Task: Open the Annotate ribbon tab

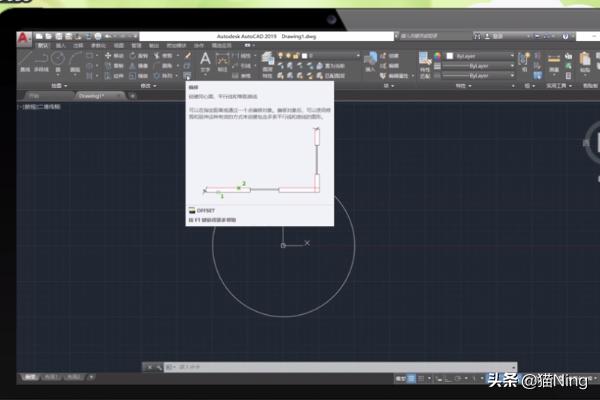Action: [78, 46]
